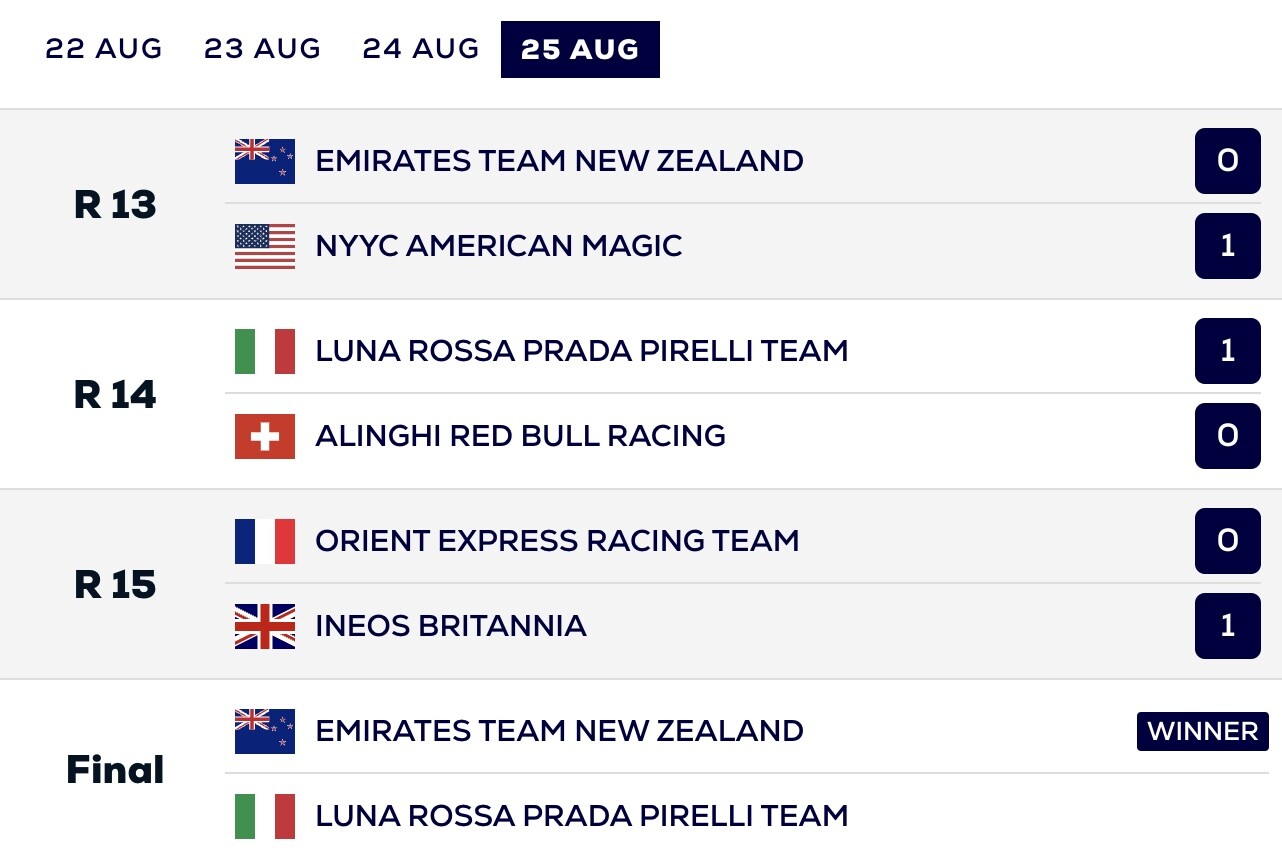Image resolution: width=1282 pixels, height=858 pixels.
Task: Open NYYC American Magic team
Action: 499,246
